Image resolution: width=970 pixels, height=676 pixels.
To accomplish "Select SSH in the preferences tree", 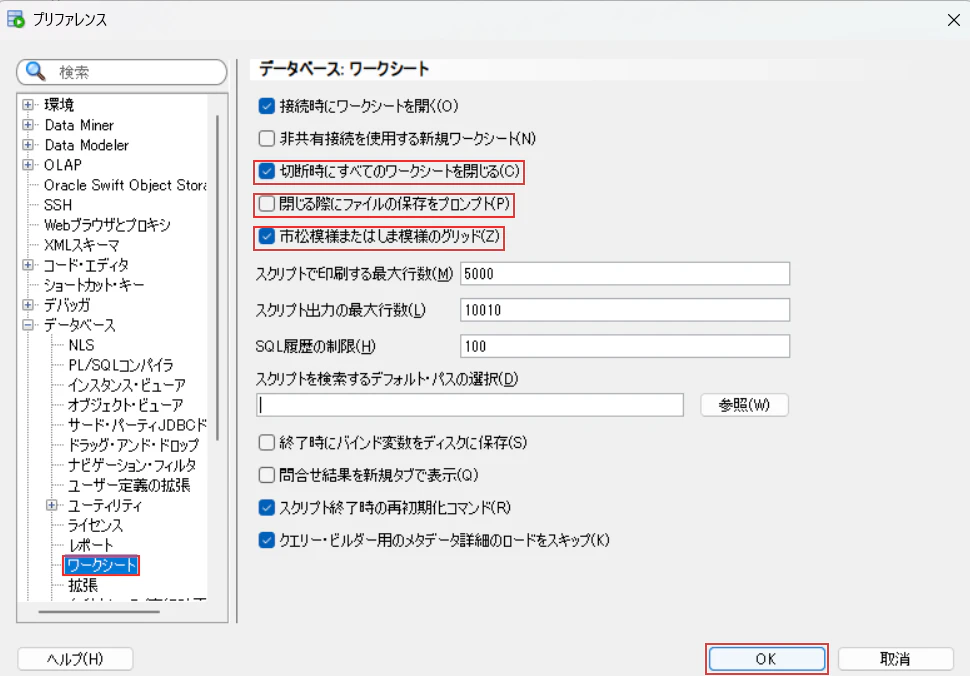I will click(x=58, y=205).
